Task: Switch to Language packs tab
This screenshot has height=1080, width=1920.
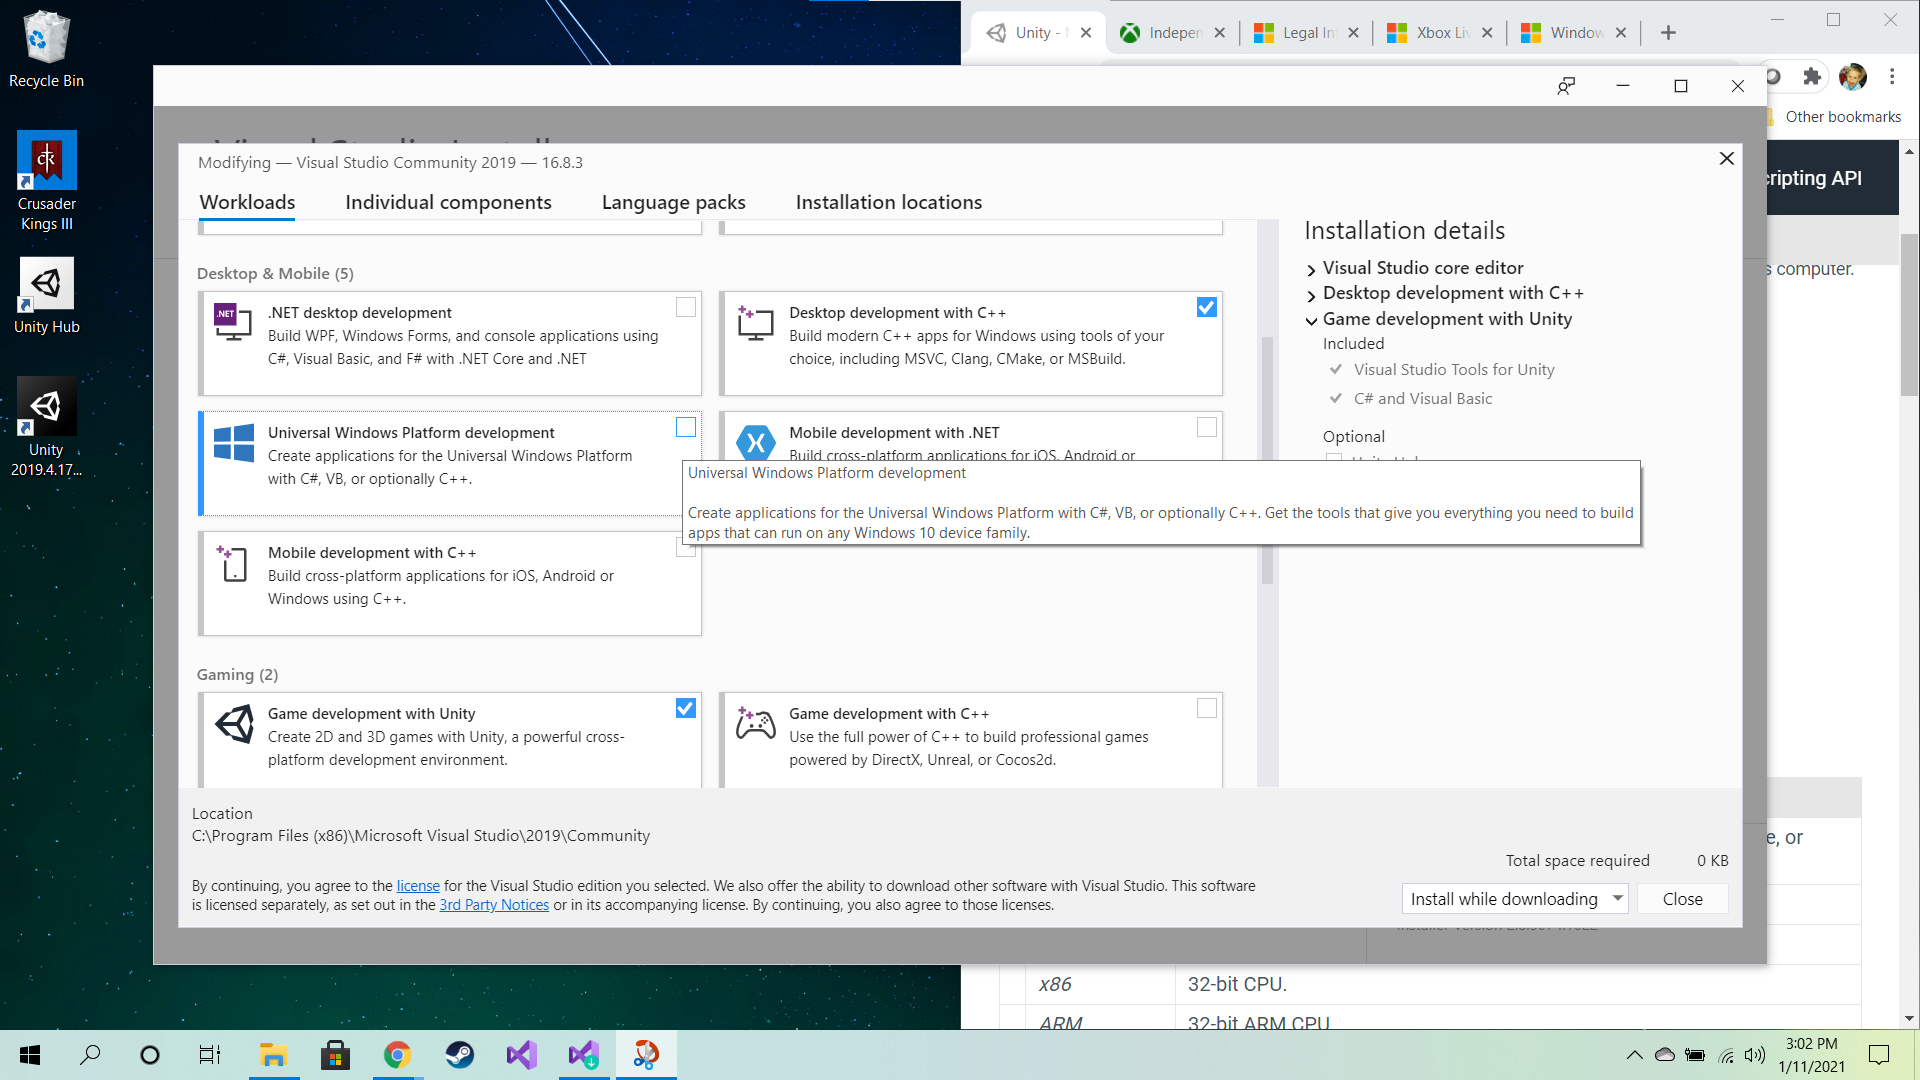Action: [x=674, y=202]
